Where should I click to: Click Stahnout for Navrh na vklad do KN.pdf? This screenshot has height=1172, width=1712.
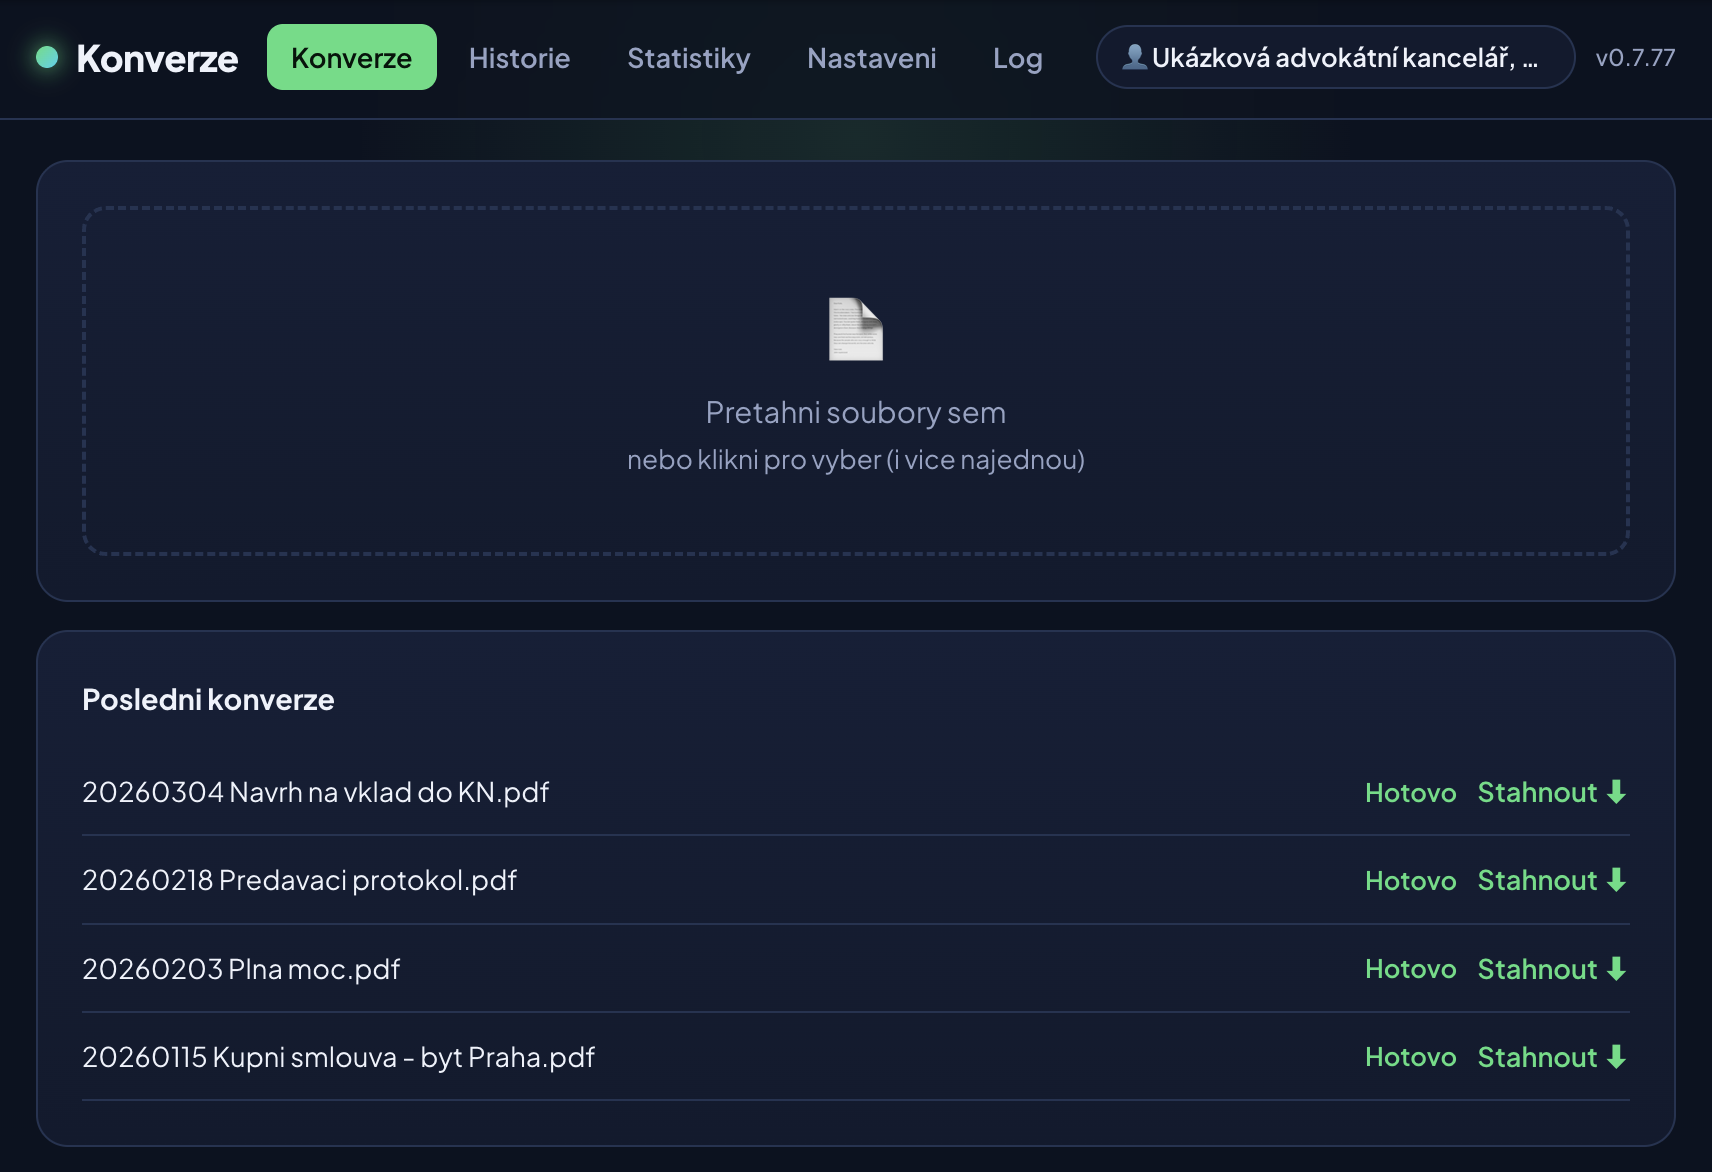click(x=1552, y=792)
